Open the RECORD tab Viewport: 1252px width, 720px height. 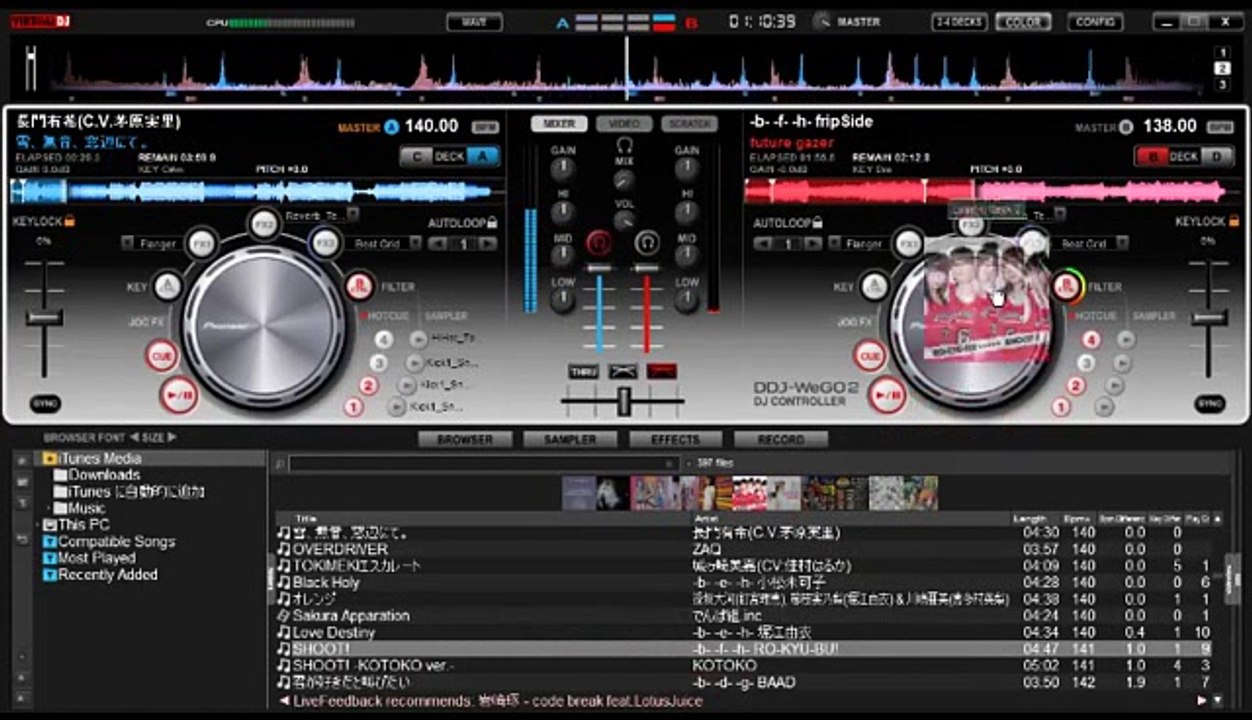(x=781, y=439)
